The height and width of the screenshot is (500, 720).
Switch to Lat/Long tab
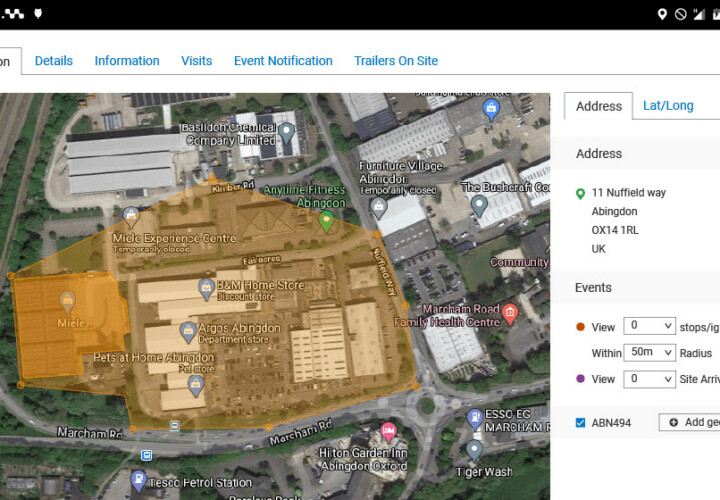668,106
